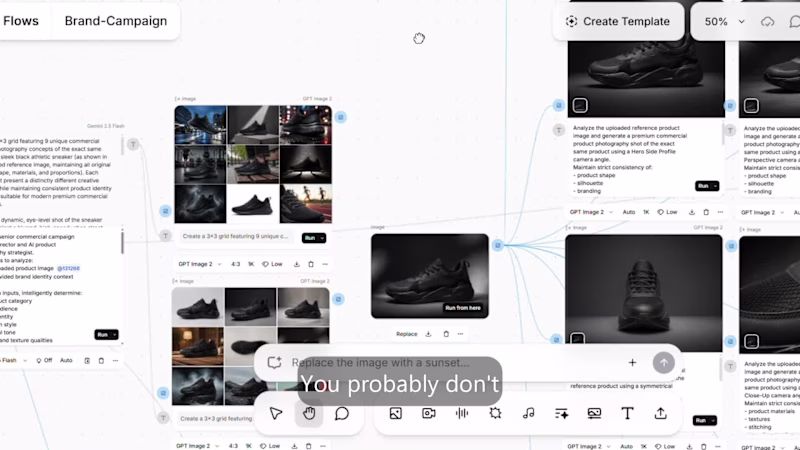Click the @131266 image reference tag
Viewport: 800px width, 450px height.
click(x=68, y=268)
